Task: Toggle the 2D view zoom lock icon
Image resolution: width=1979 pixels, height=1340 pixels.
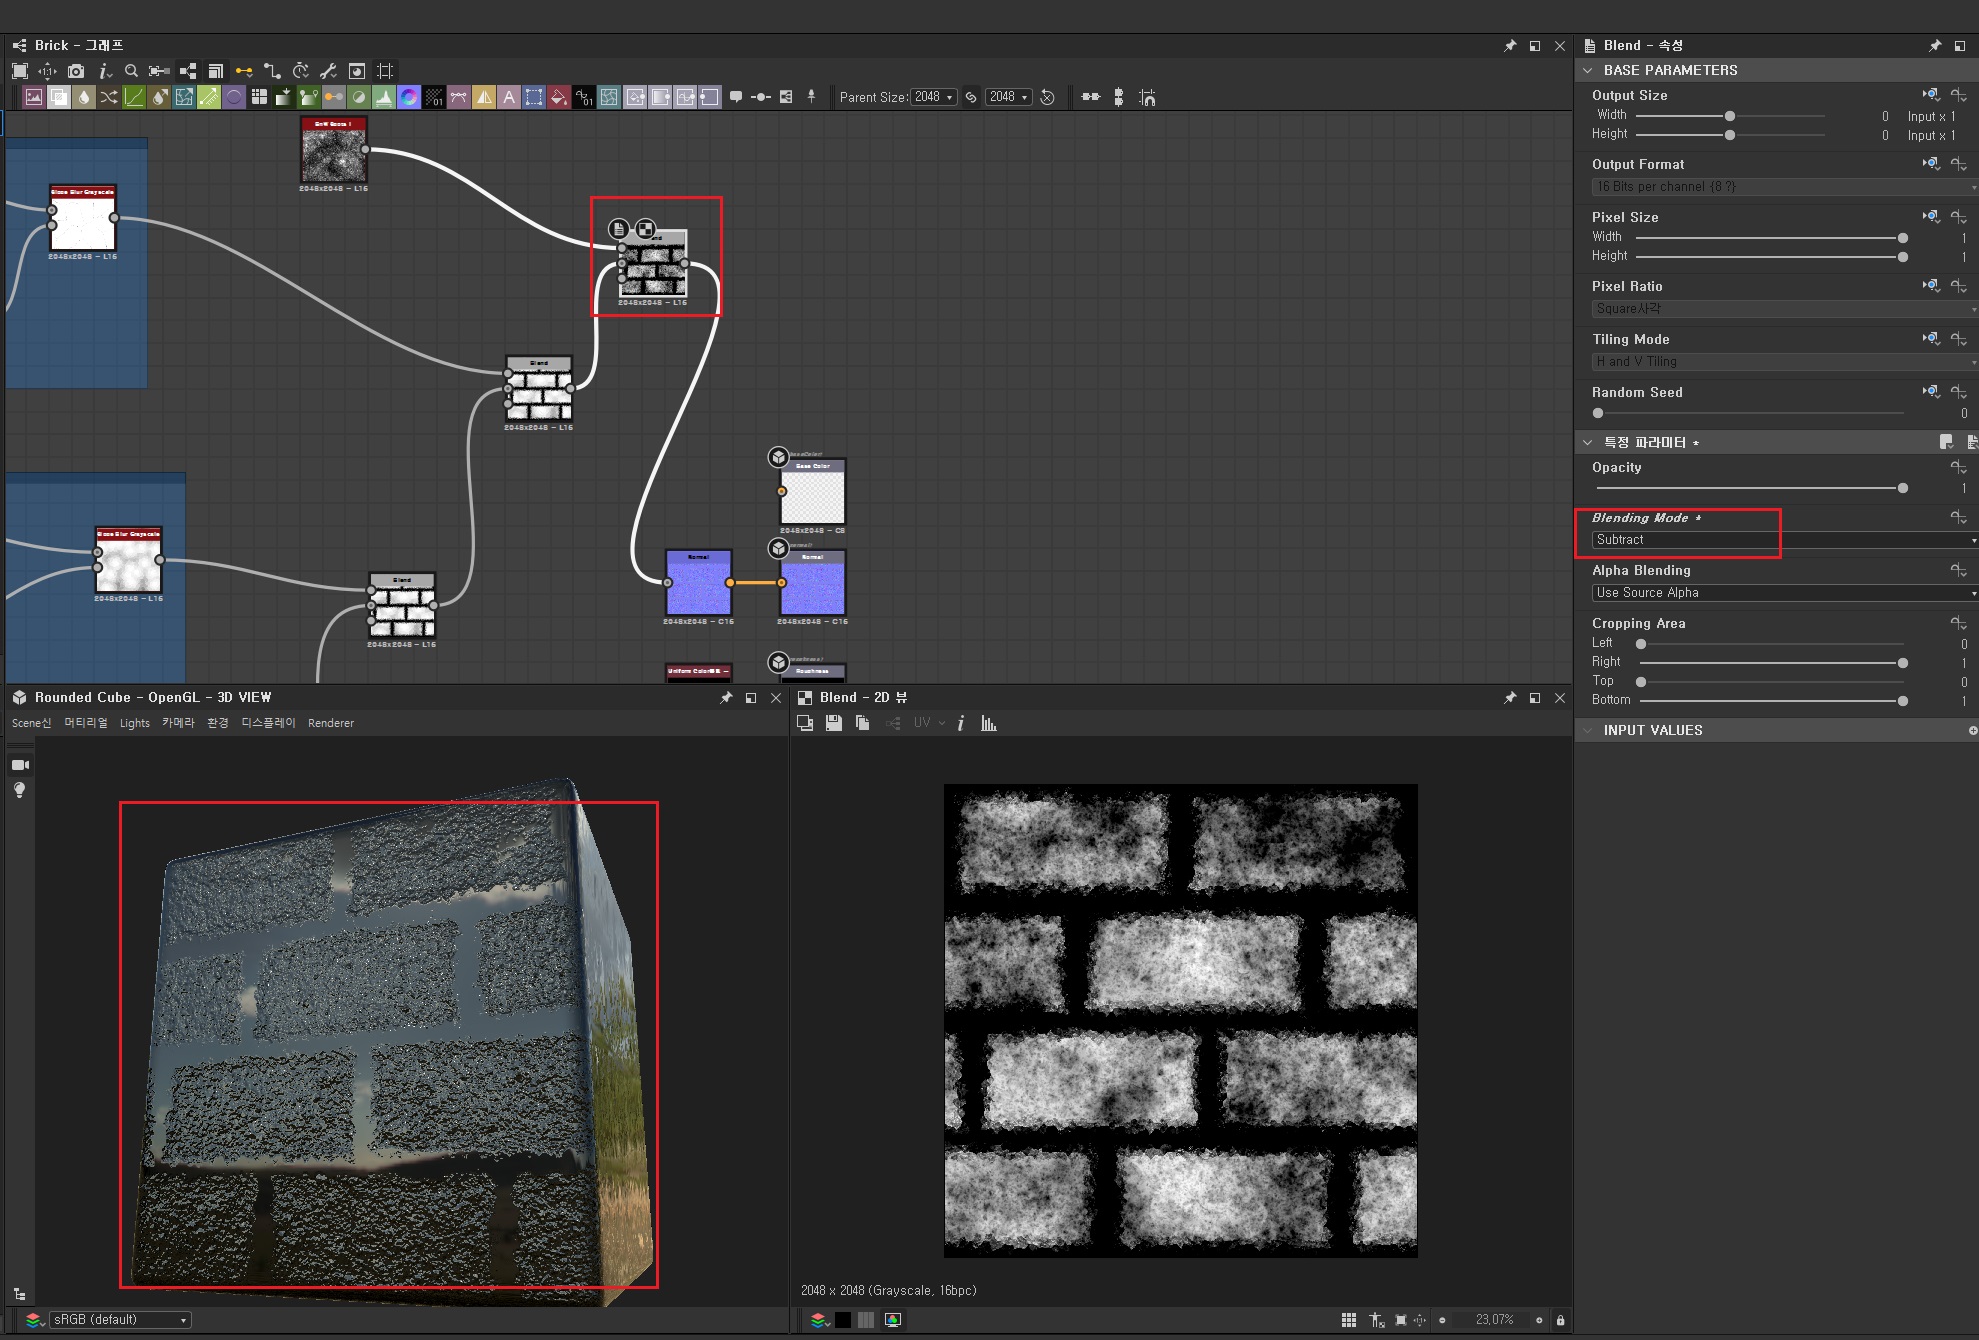Action: (1560, 1320)
